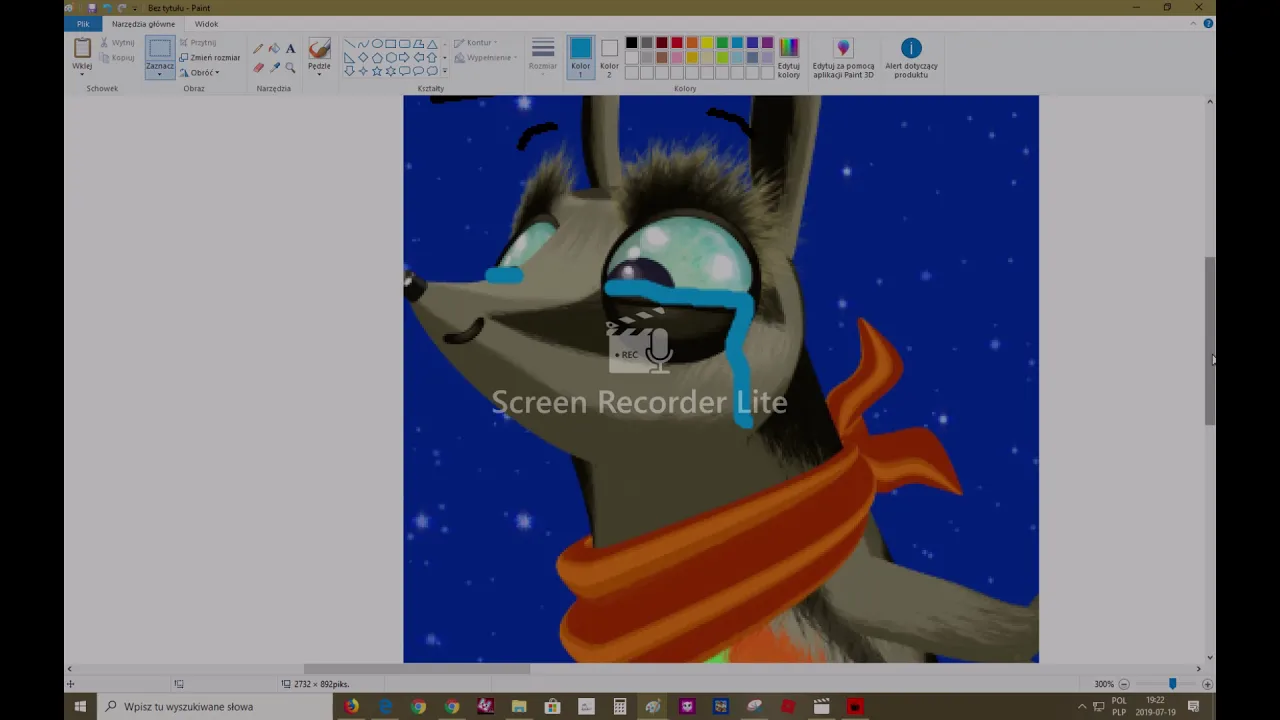Open the Windows Start menu
The height and width of the screenshot is (720, 1280).
(80, 707)
